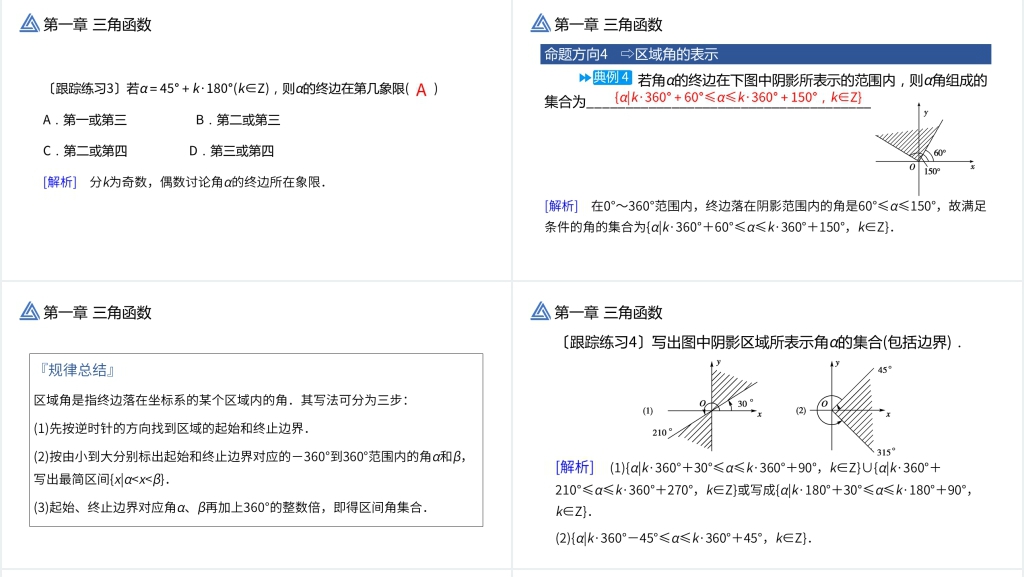Click the solution text 分k为奇数，偶数讨论
The image size is (1024, 577).
pyautogui.click(x=208, y=182)
